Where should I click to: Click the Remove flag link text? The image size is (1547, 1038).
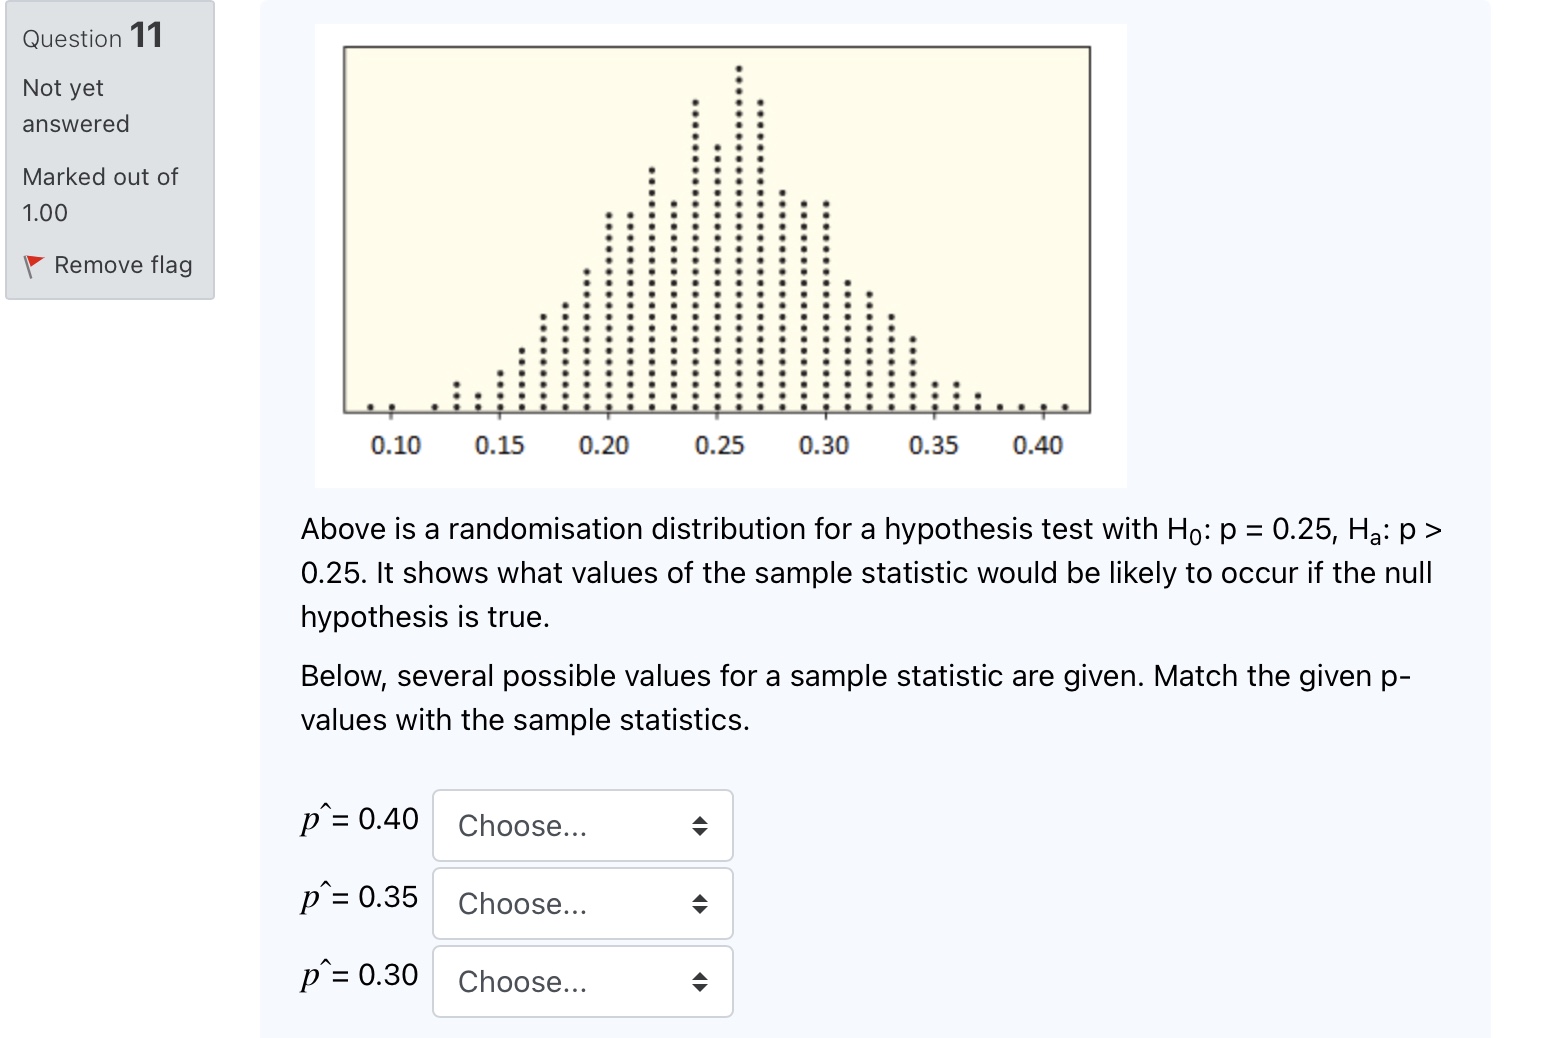[123, 265]
